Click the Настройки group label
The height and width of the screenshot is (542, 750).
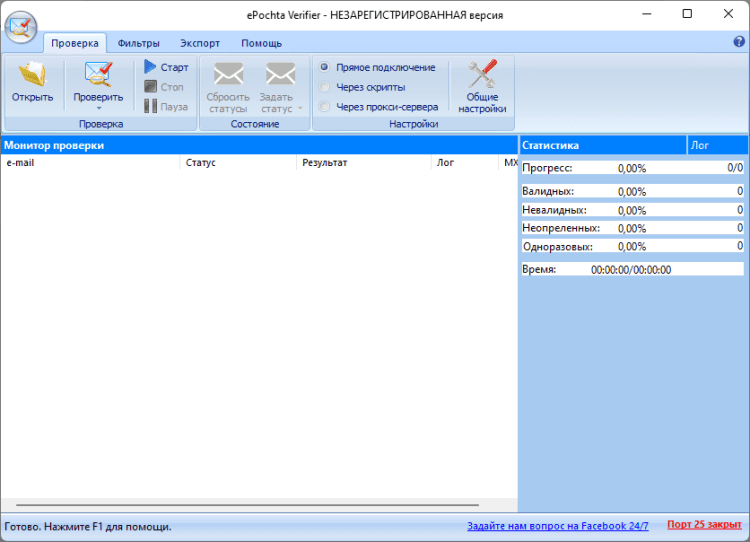(x=413, y=124)
